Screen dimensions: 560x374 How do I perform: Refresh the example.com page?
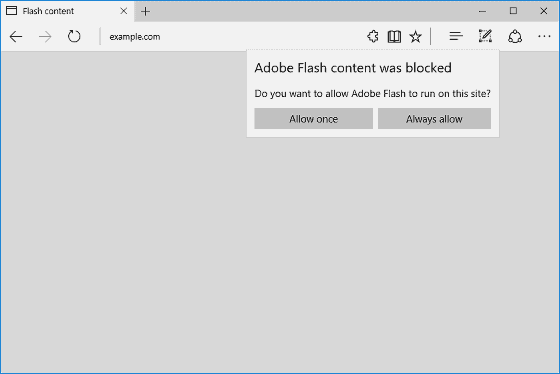point(74,36)
